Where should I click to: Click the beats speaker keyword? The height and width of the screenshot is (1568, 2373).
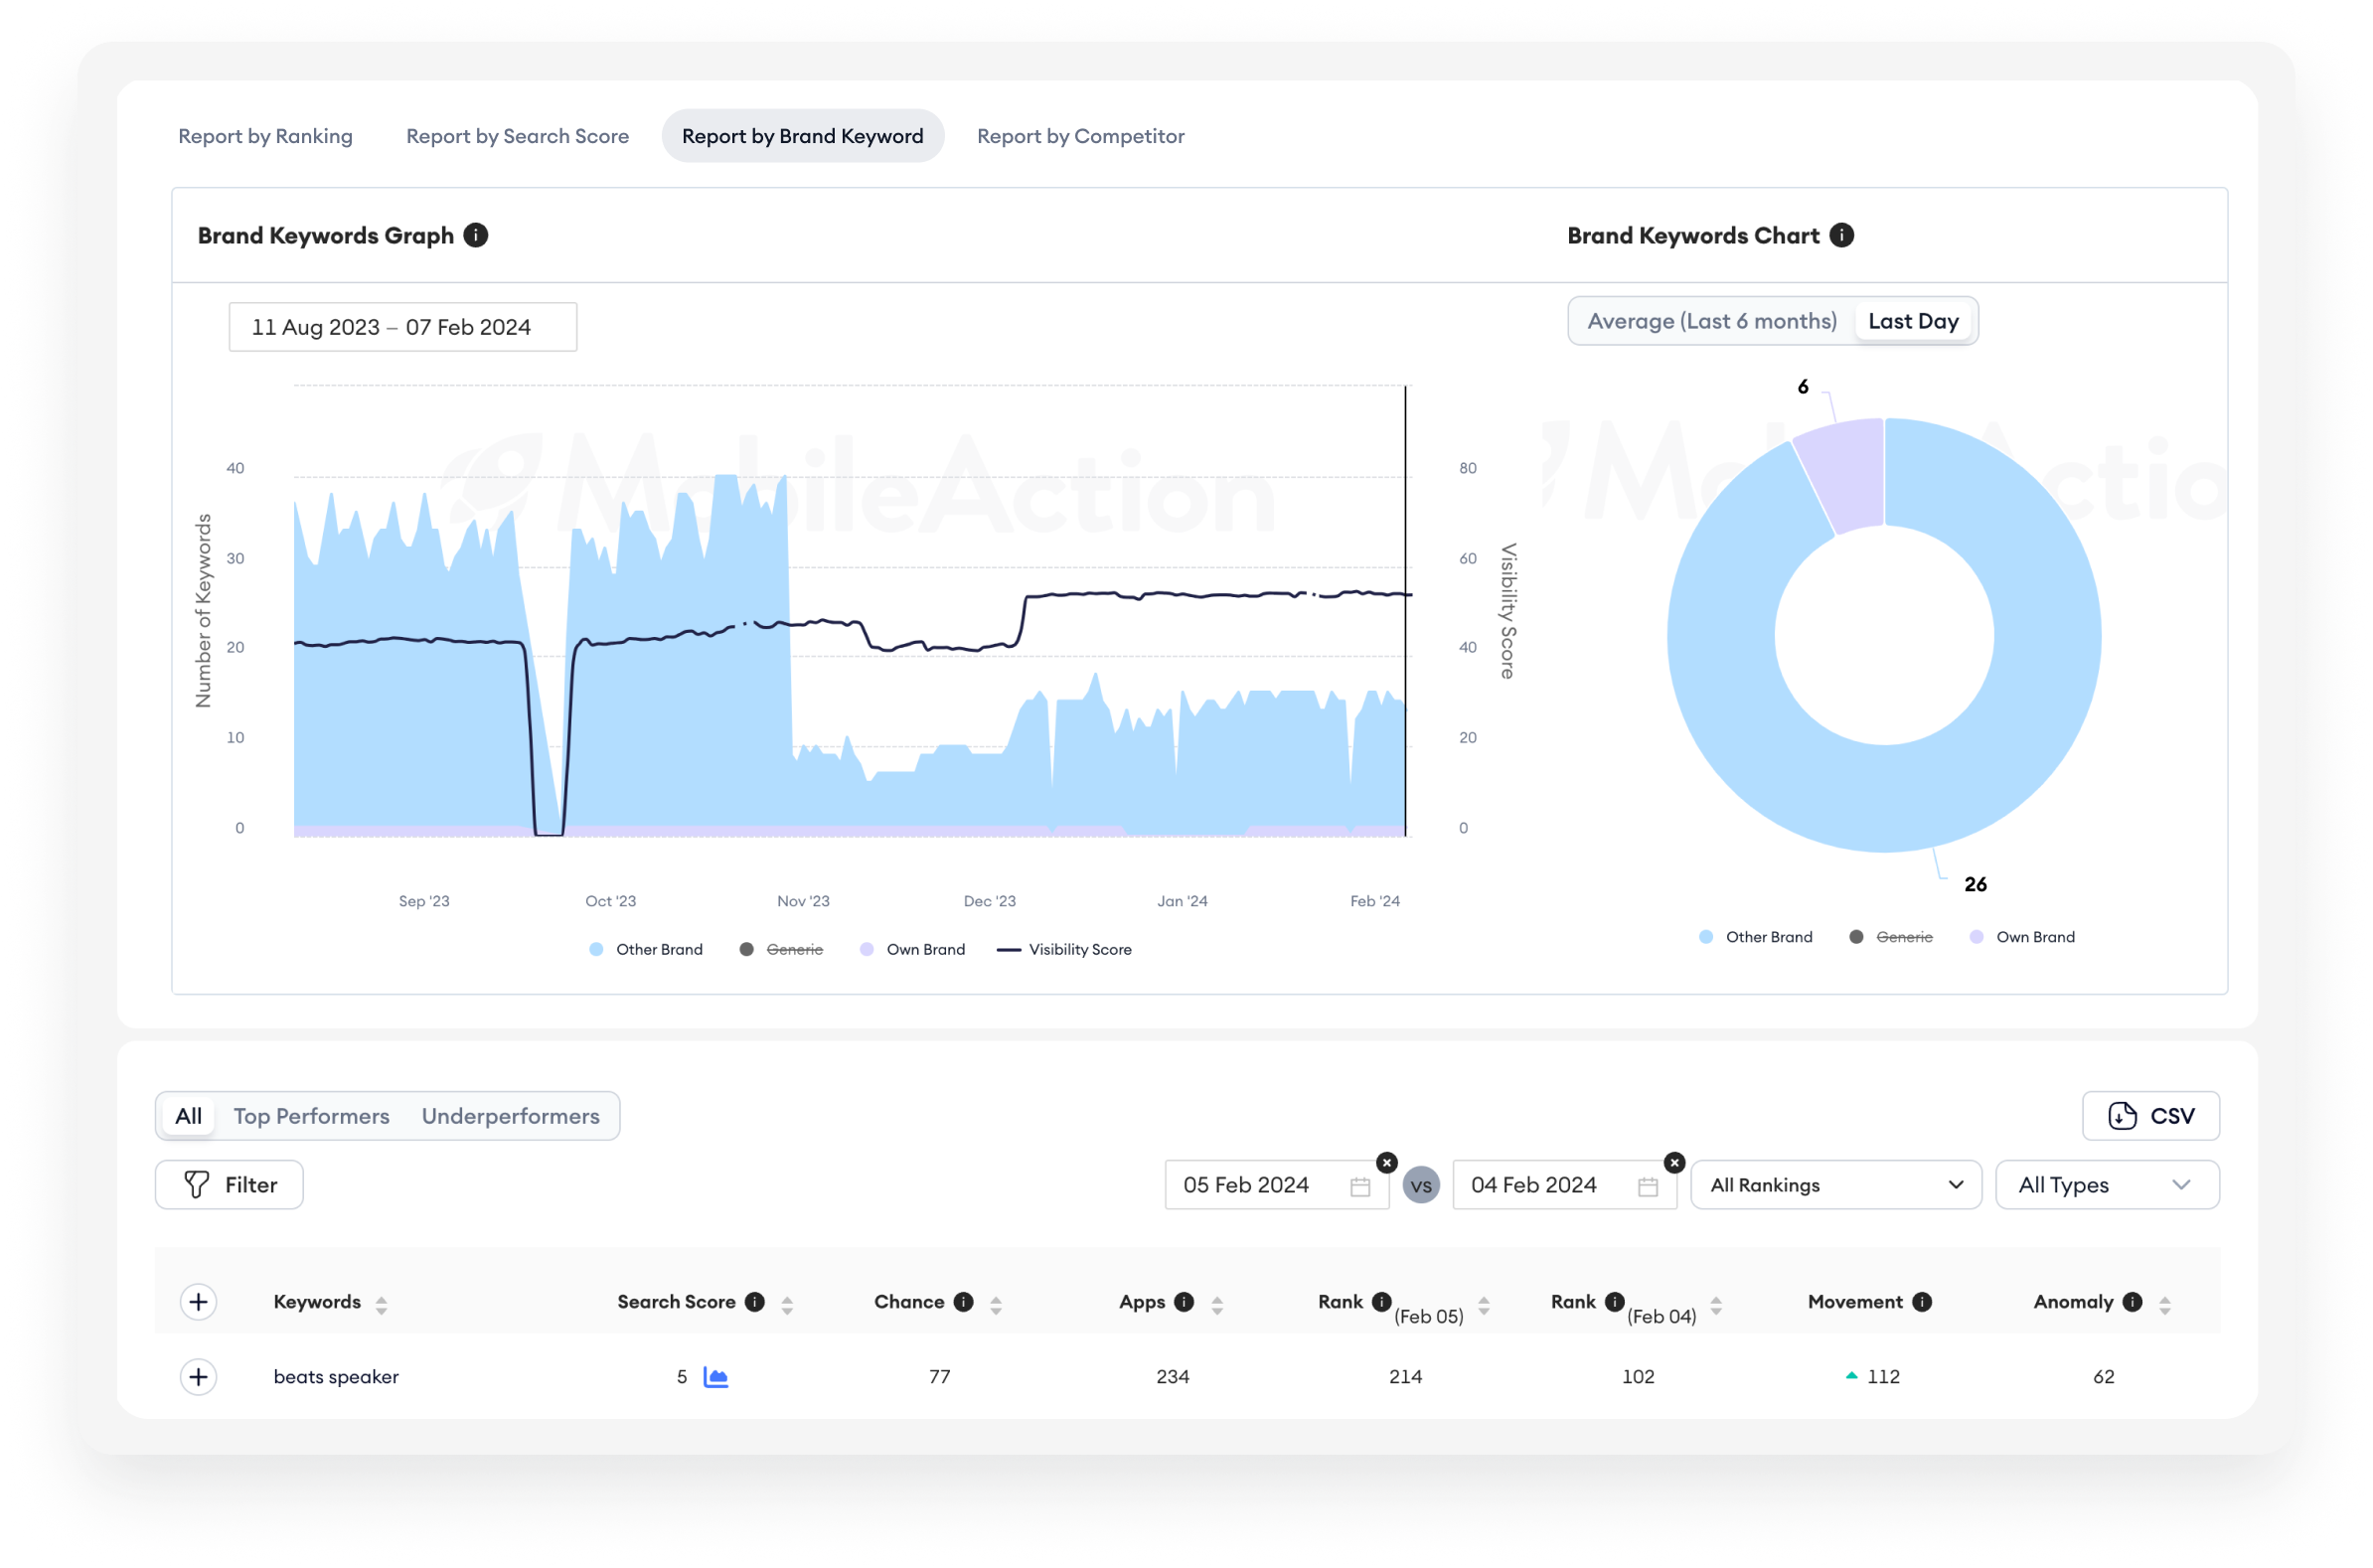[x=336, y=1378]
